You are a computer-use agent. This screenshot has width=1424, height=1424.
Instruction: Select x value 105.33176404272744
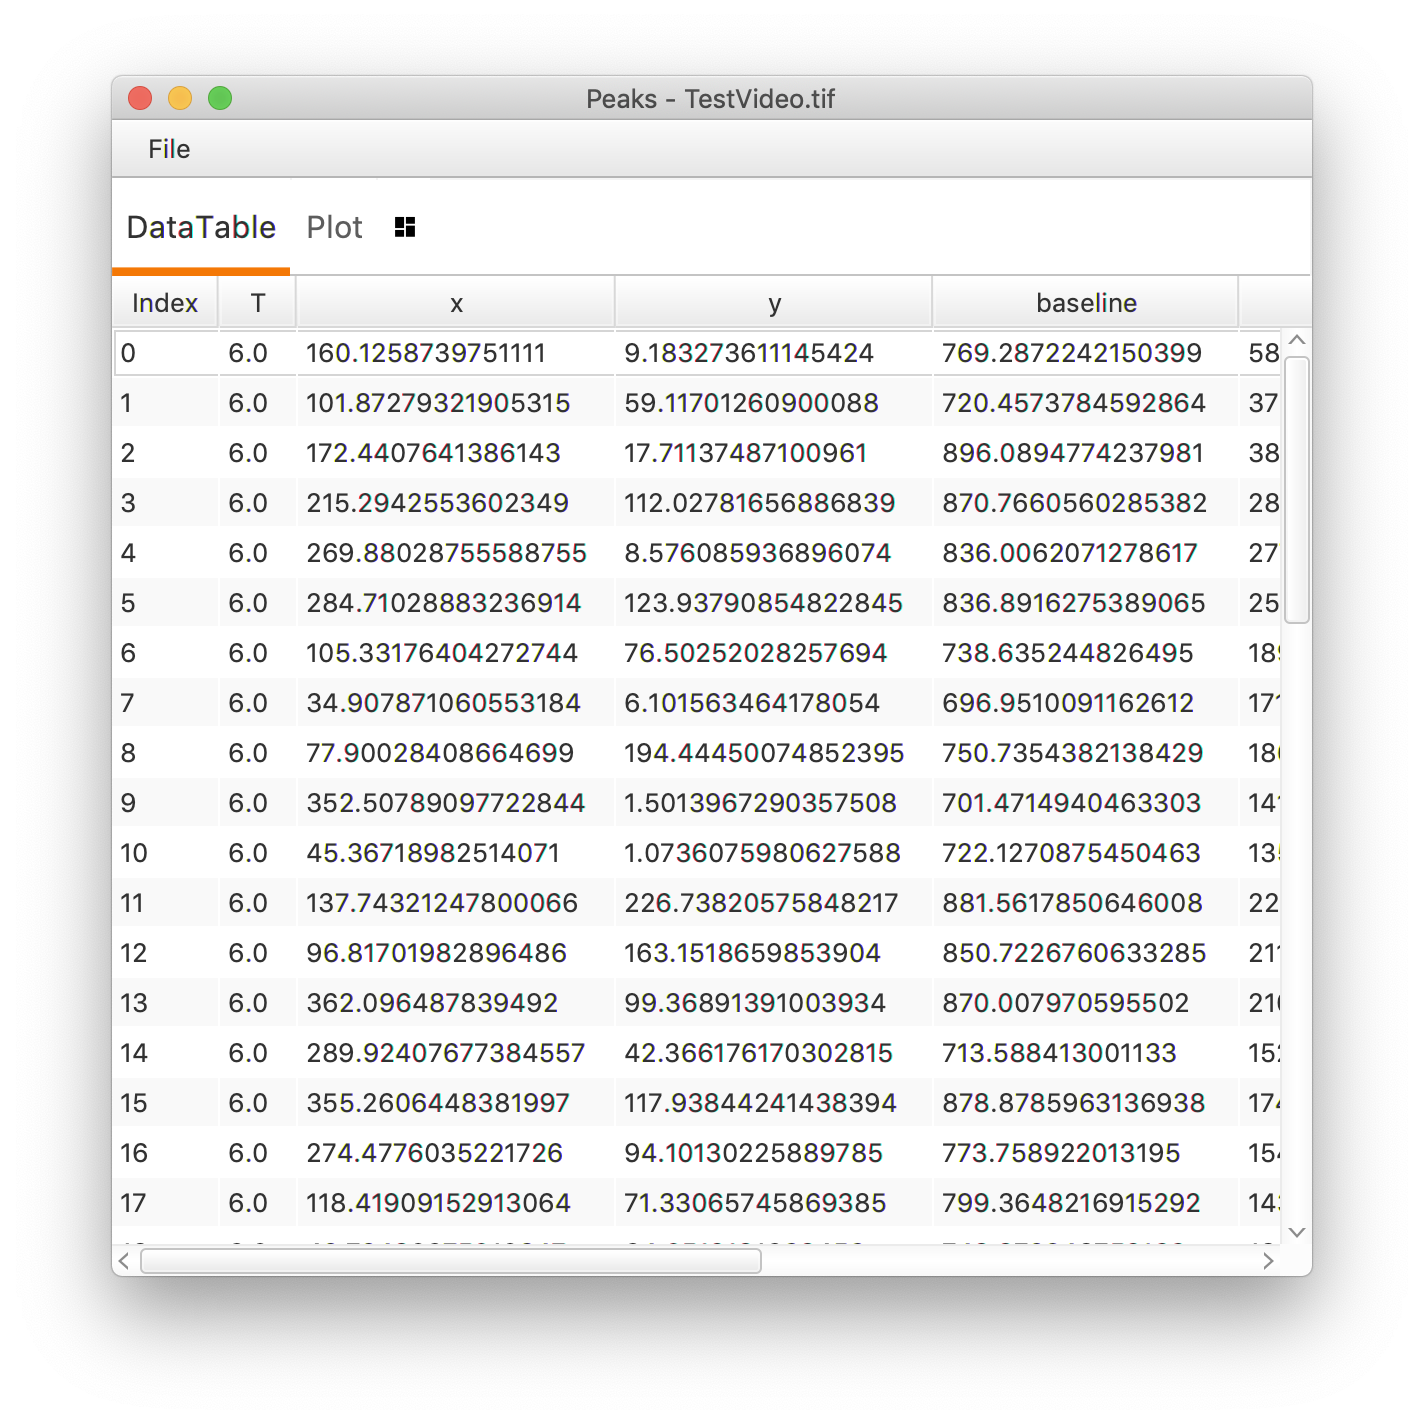[442, 653]
